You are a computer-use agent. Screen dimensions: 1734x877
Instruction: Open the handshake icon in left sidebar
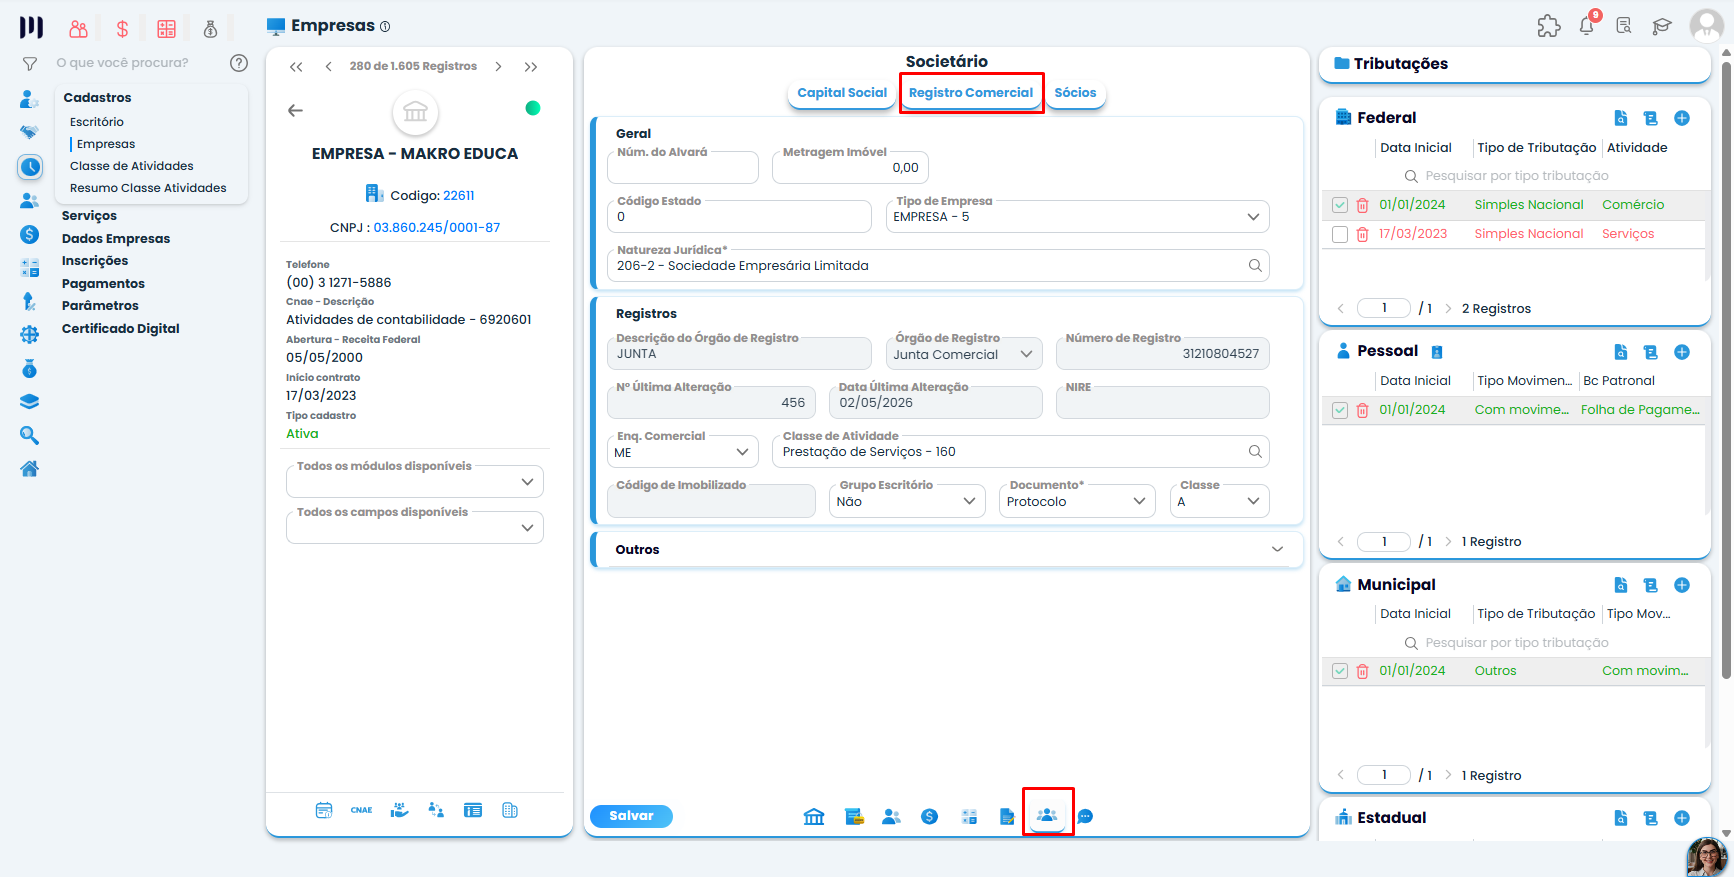(30, 132)
